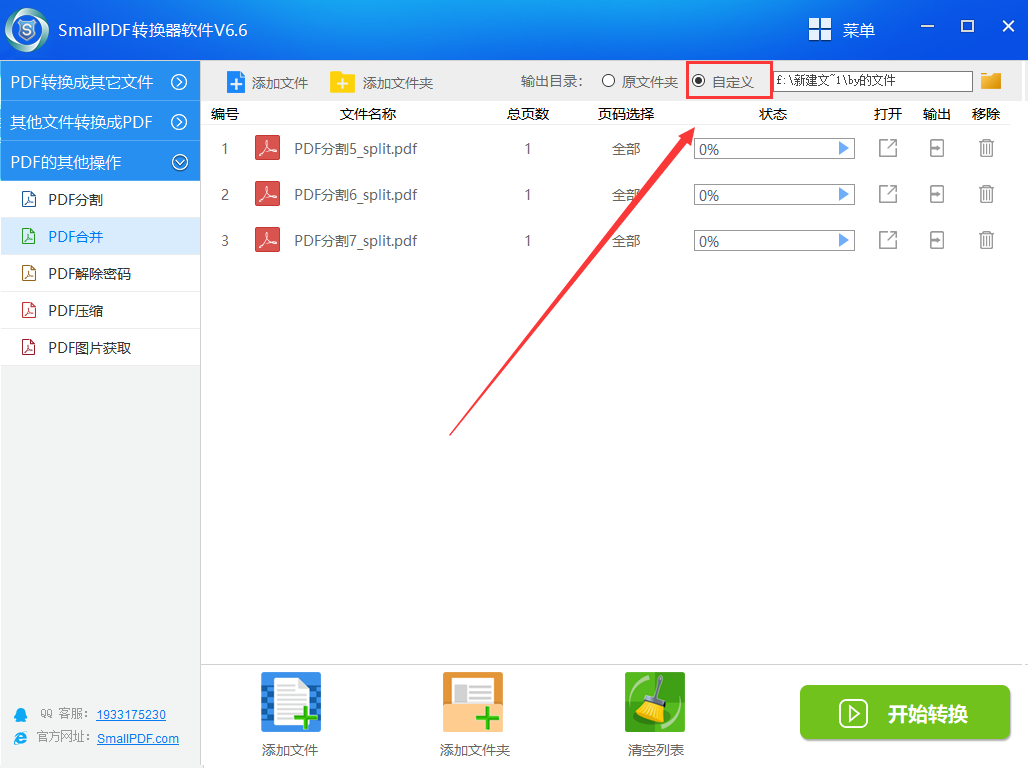Click 全部 page selection for PDF分割5_split.pdf
This screenshot has height=768, width=1028.
626,149
